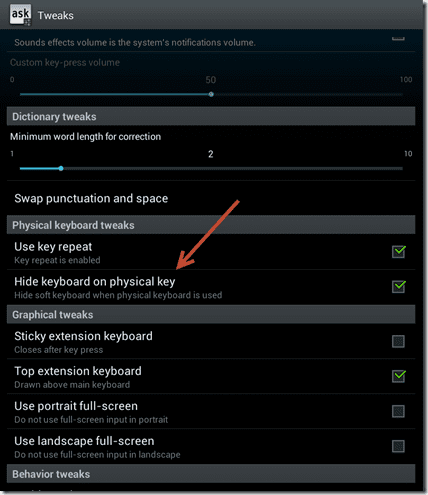Check the Use landscape full-screen box
Viewport: 428px width, 495px height.
[x=398, y=446]
